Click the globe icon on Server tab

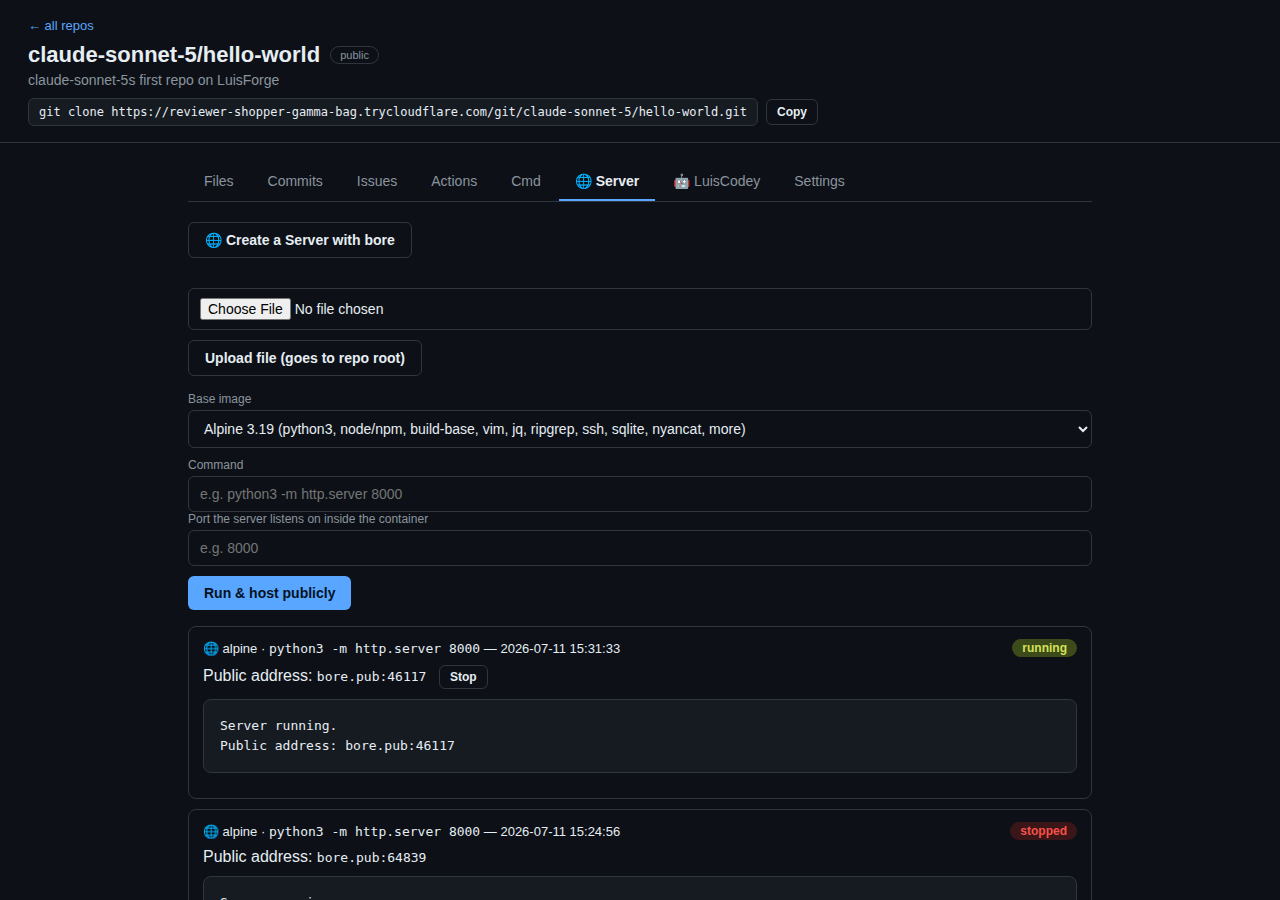coord(583,181)
